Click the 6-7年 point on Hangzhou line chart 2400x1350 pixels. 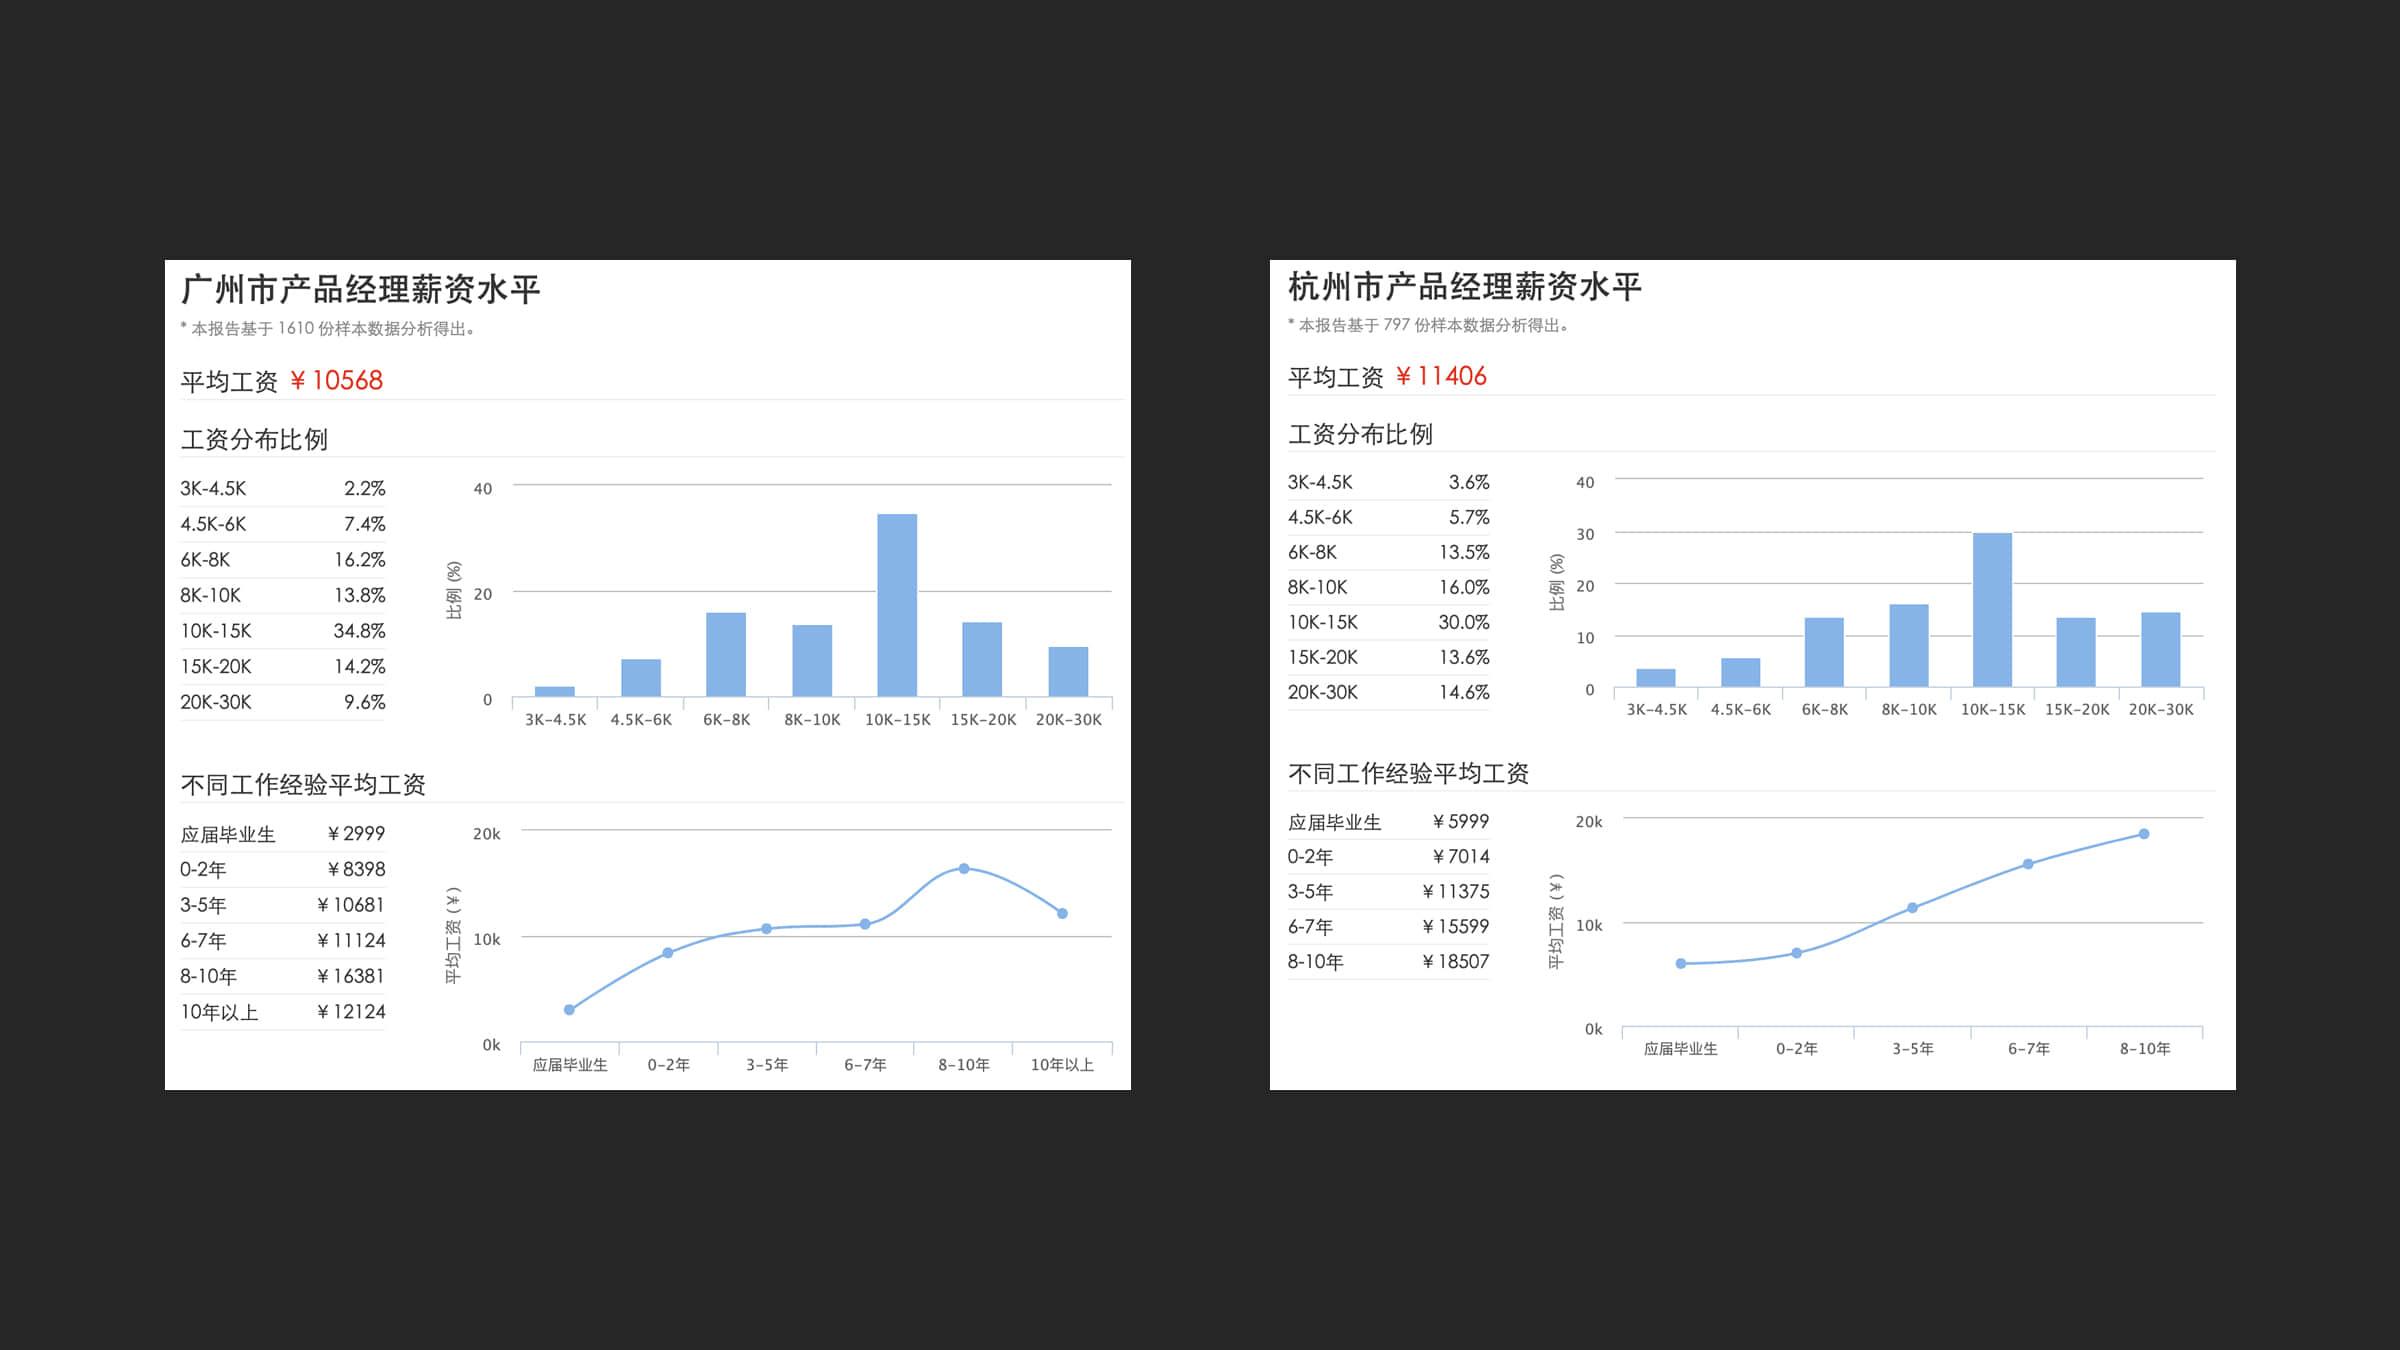tap(2028, 864)
